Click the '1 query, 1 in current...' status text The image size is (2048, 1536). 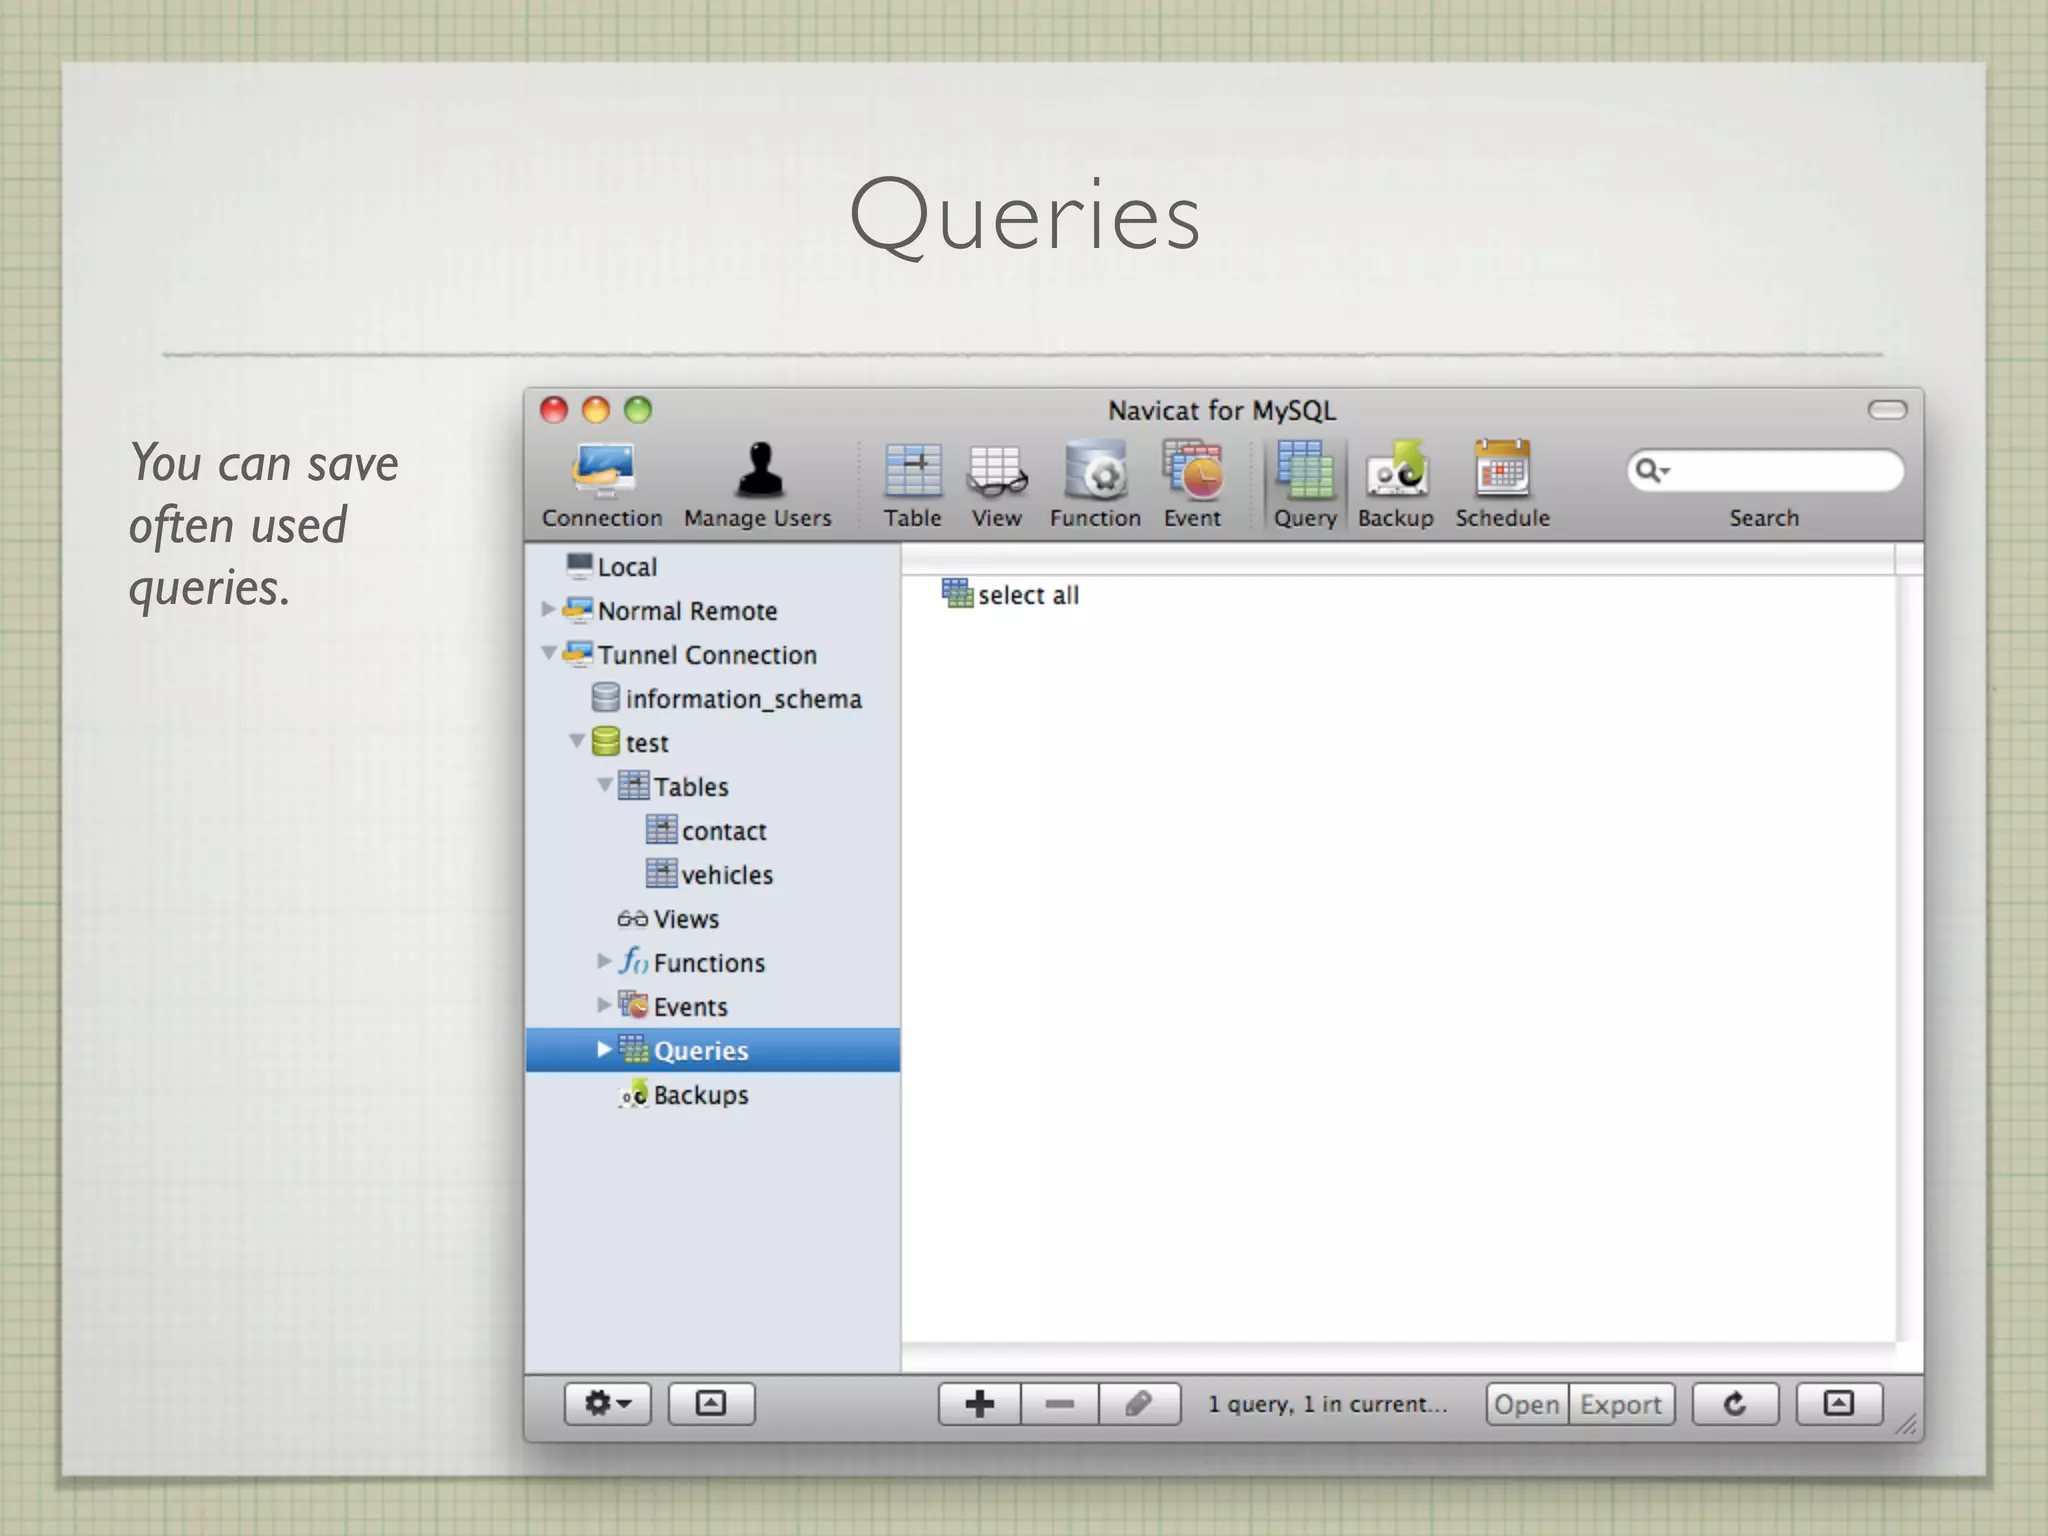1327,1404
